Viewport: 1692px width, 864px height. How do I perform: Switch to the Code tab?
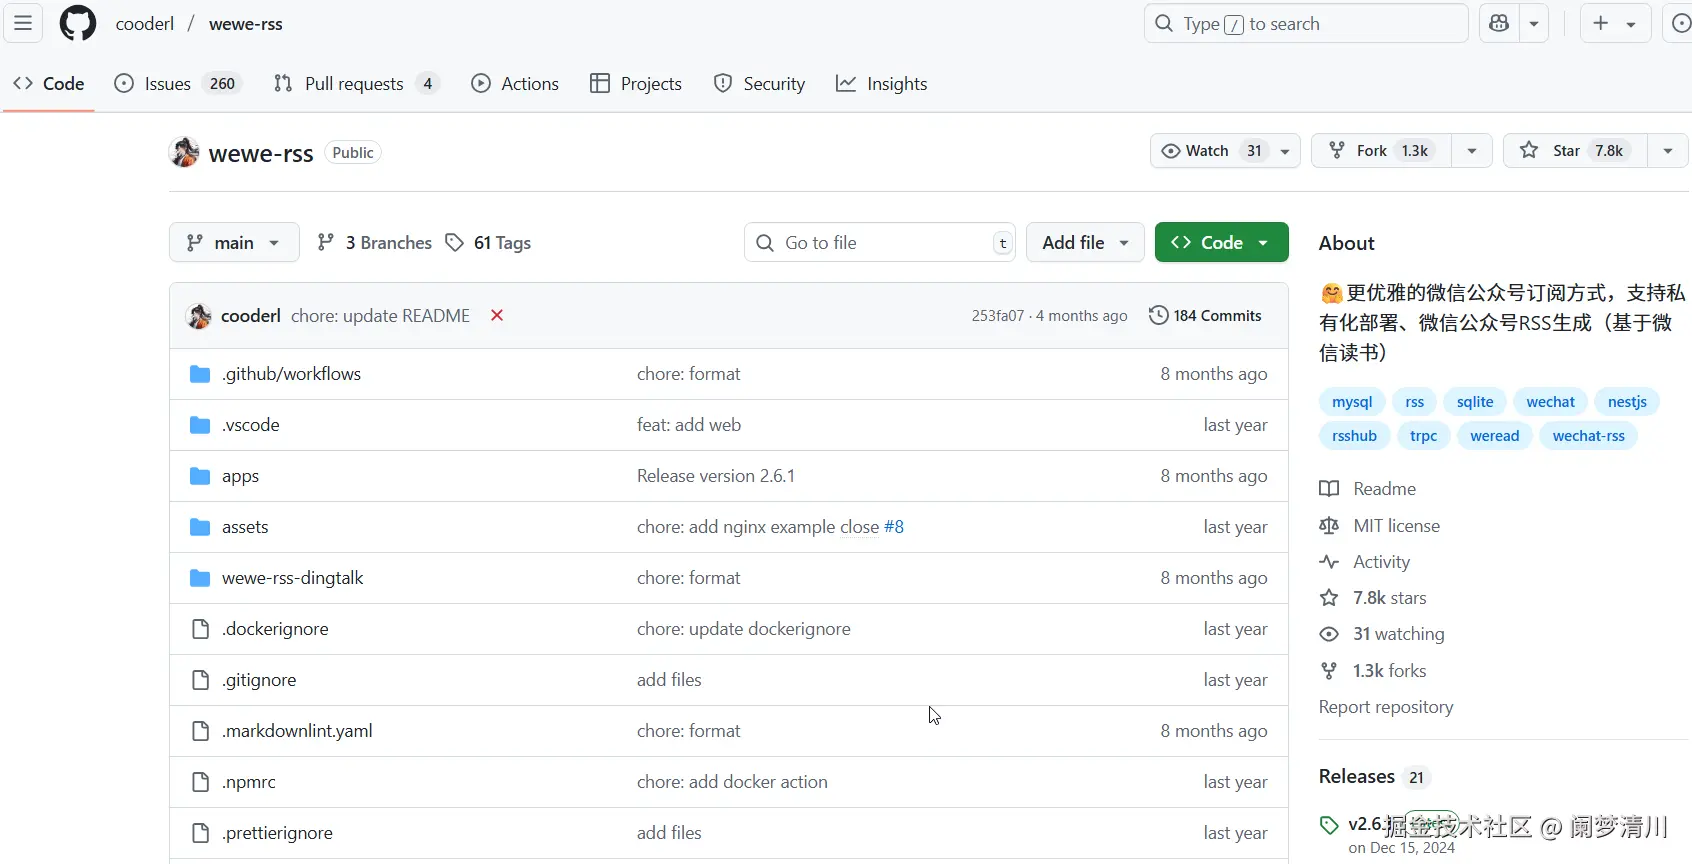coord(48,84)
